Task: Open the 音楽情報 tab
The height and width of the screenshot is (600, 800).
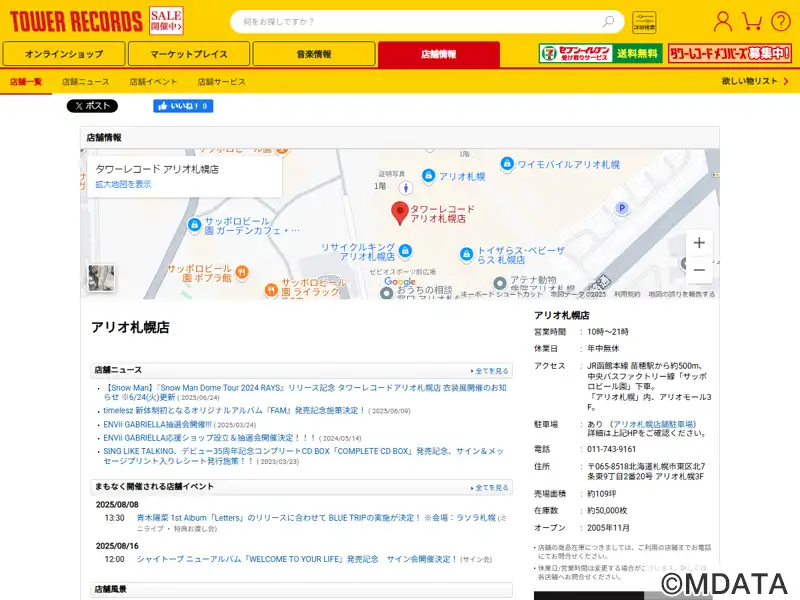Action: coord(314,54)
